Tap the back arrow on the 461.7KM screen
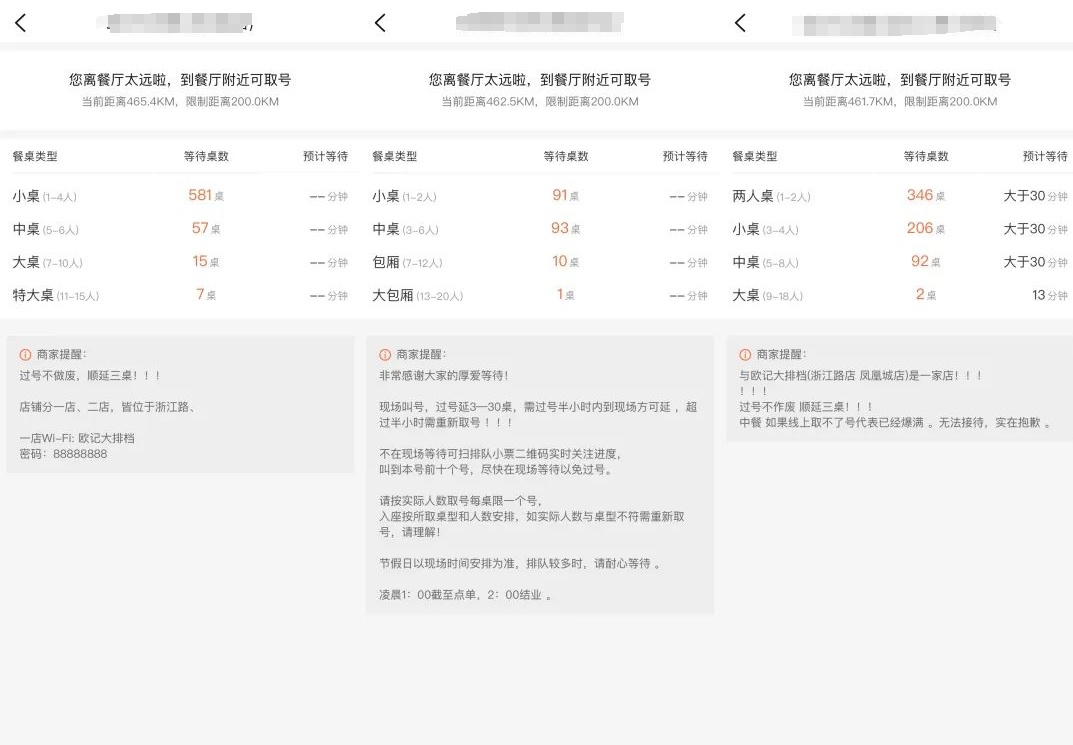 pos(740,23)
